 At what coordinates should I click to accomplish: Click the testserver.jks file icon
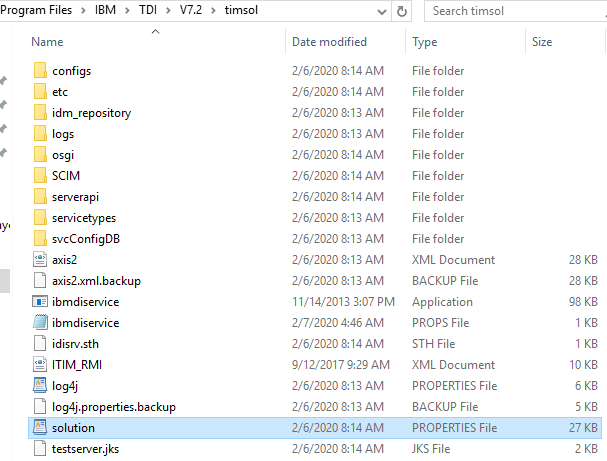[x=40, y=449]
